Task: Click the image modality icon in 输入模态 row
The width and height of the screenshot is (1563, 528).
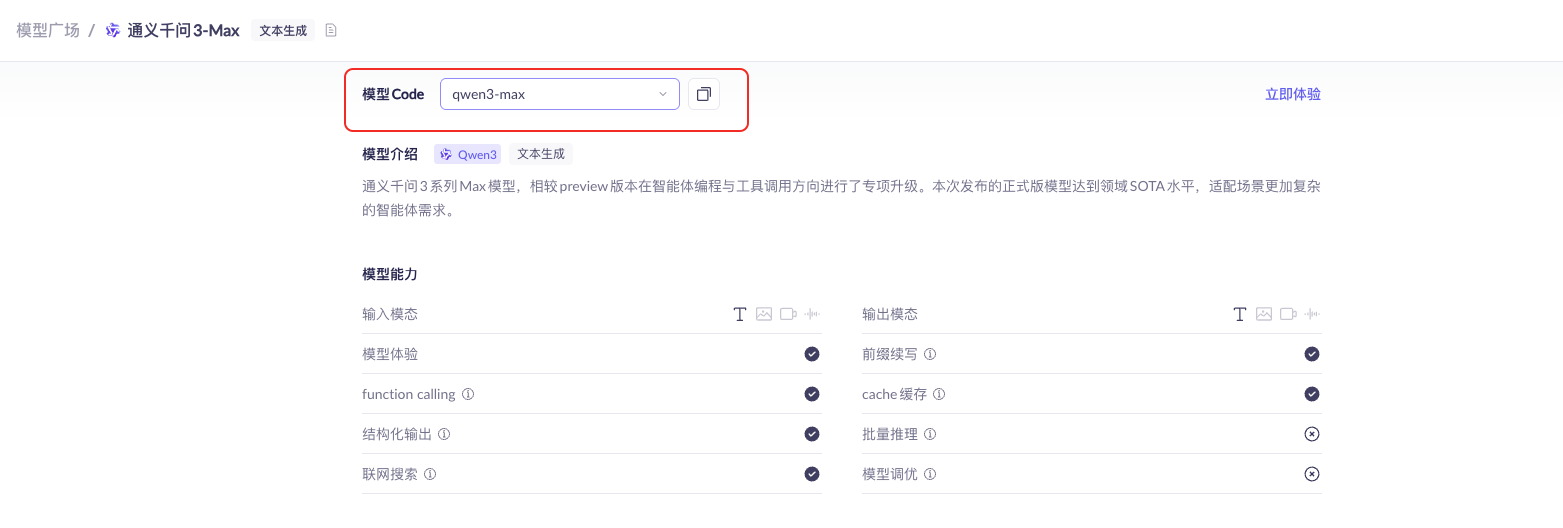Action: coord(764,314)
